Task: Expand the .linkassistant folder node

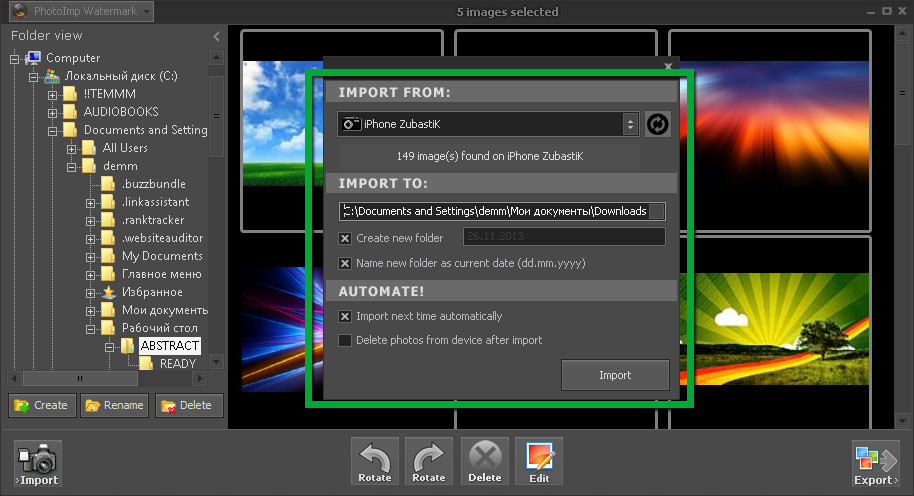Action: pyautogui.click(x=90, y=203)
